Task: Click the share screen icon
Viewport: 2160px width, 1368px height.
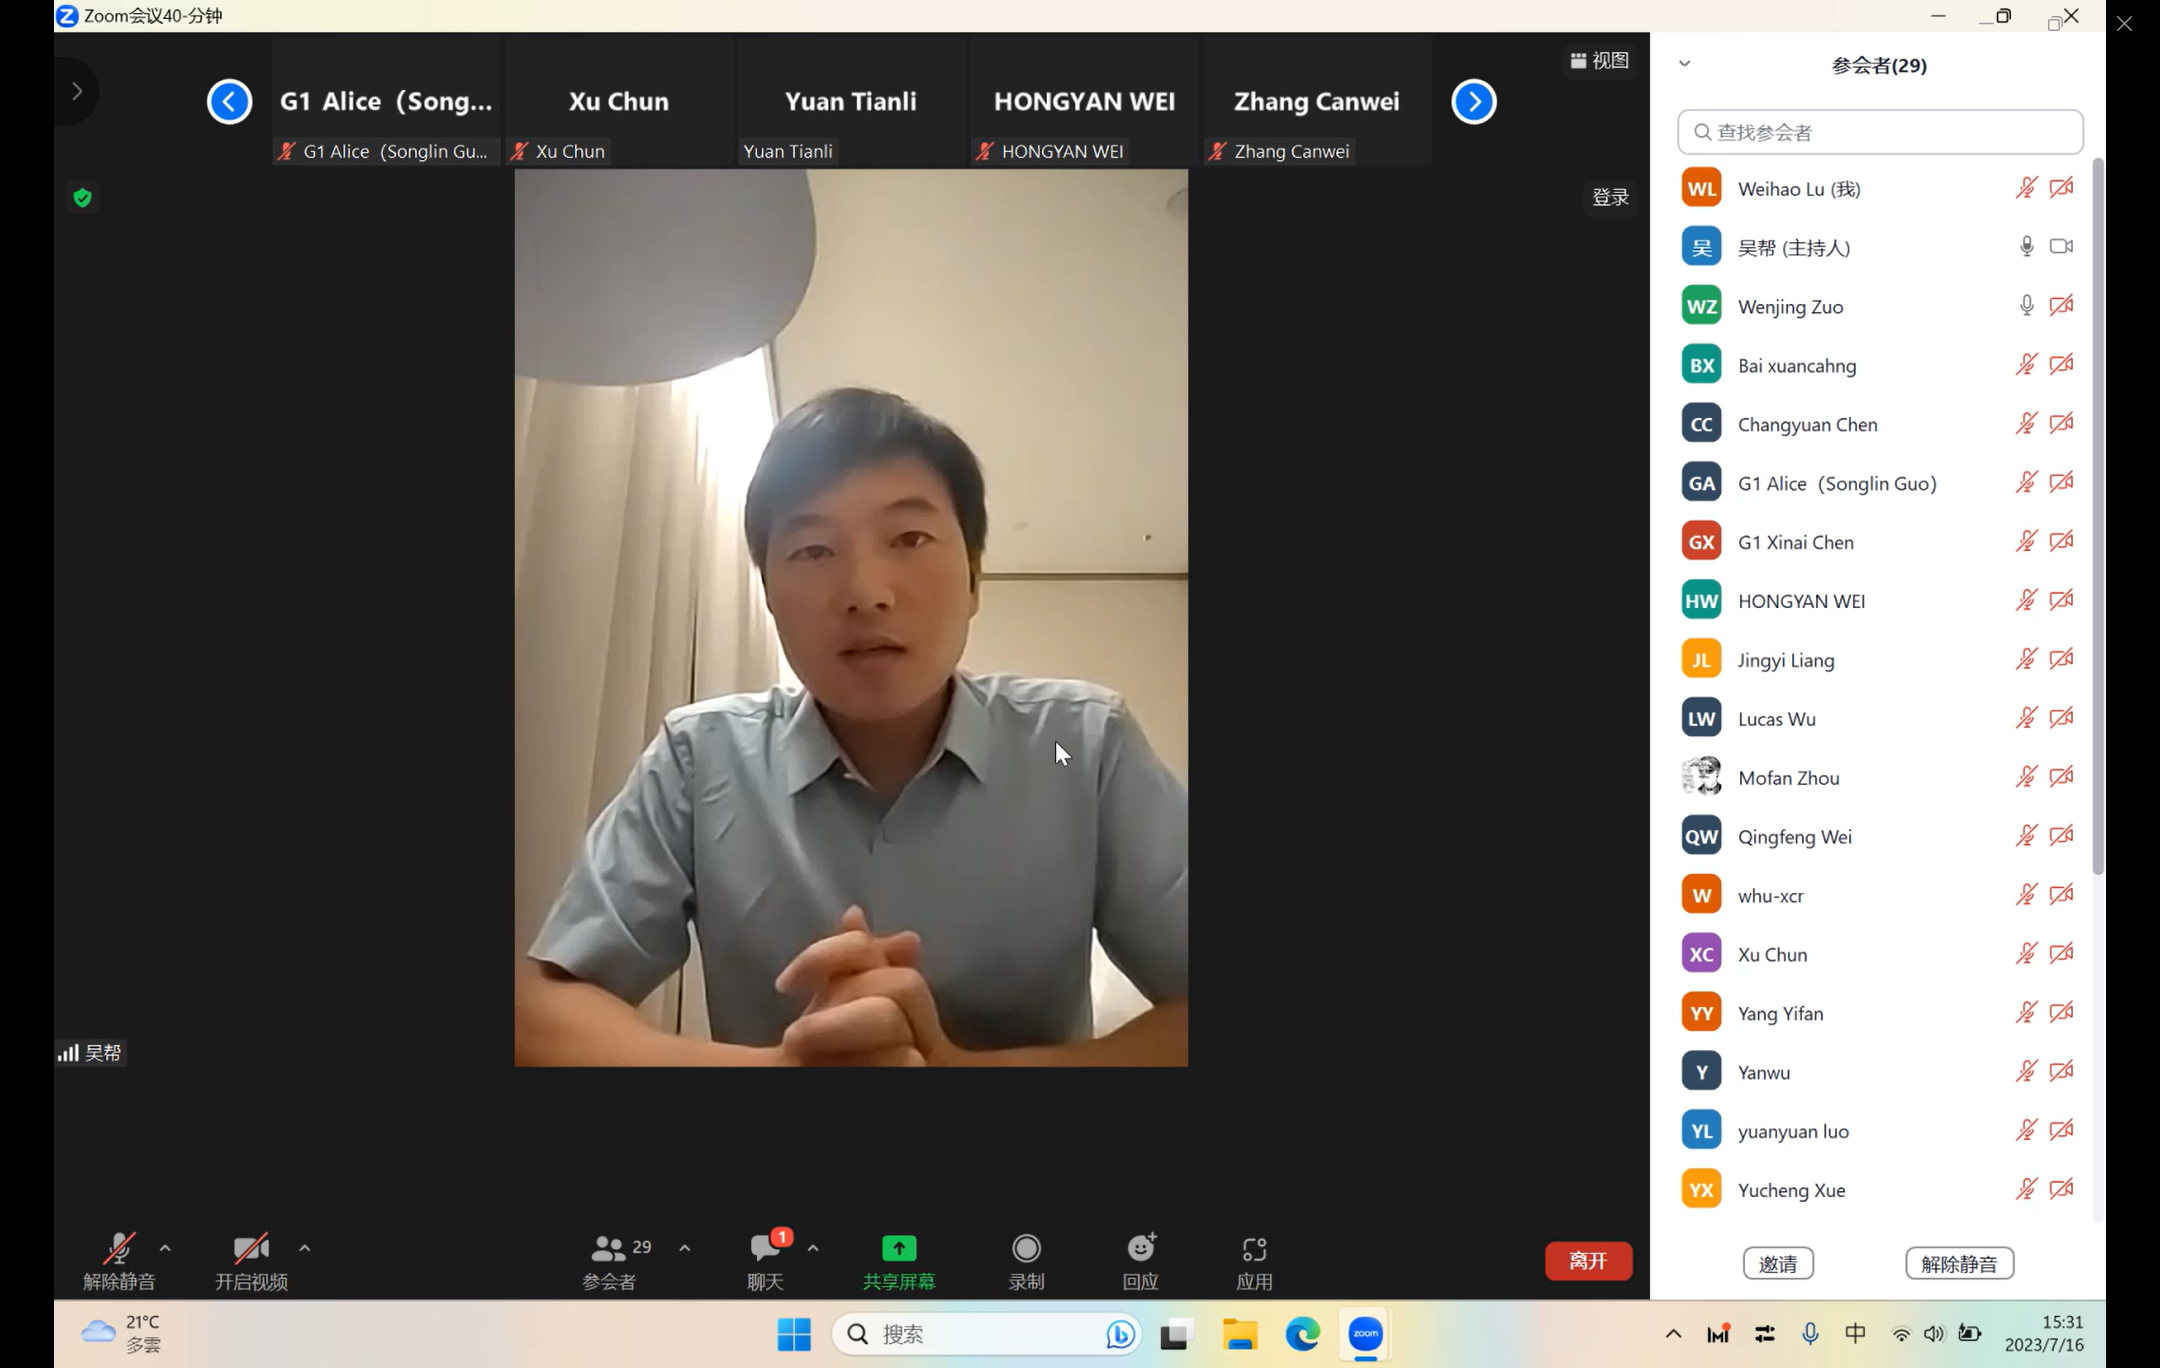Action: pos(898,1249)
